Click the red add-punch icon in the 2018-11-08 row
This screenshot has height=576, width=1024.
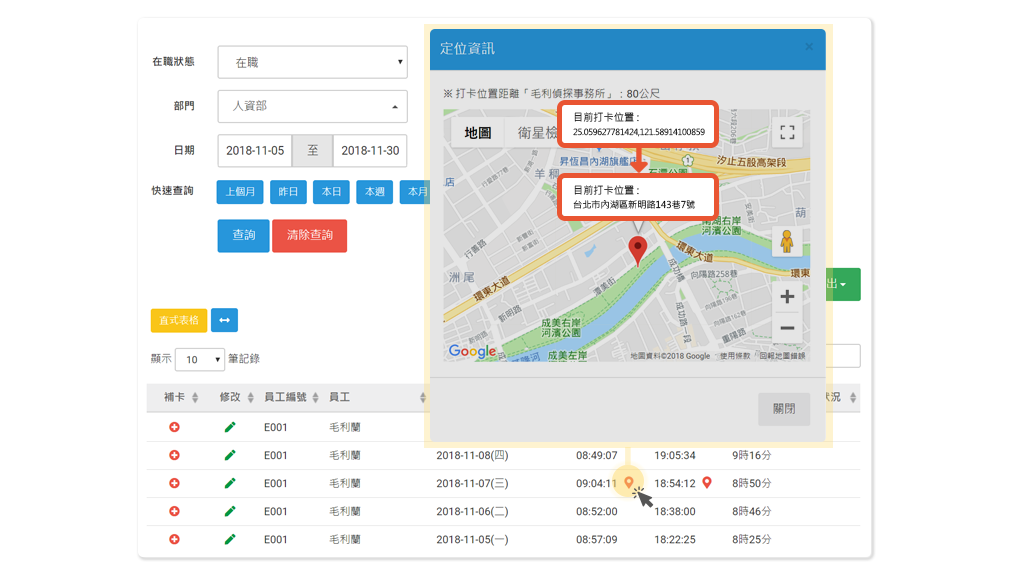[x=174, y=455]
